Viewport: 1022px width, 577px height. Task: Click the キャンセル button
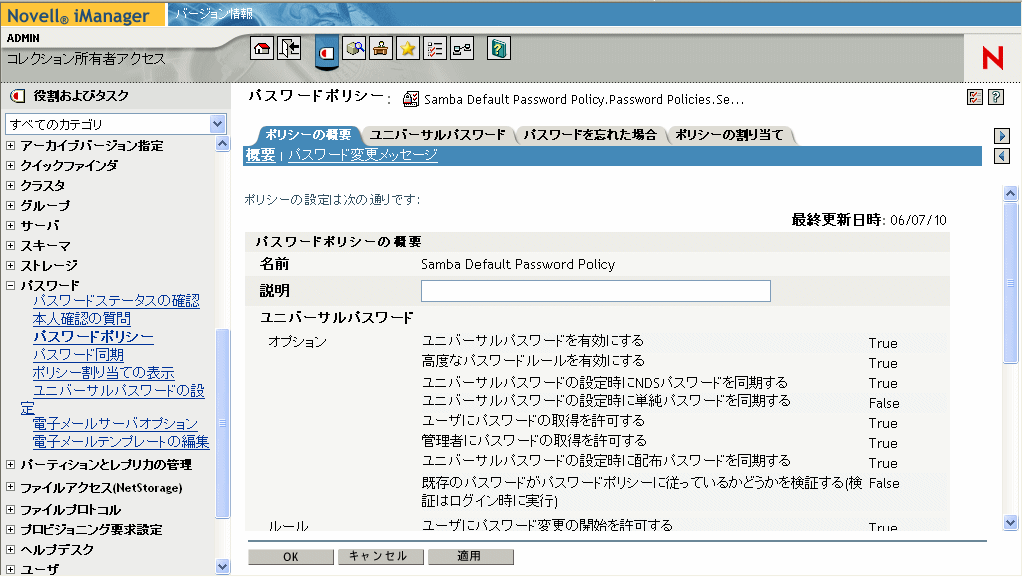click(381, 557)
